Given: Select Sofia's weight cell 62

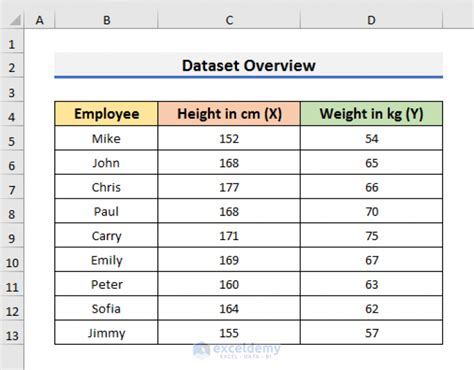Looking at the screenshot, I should pos(371,309).
